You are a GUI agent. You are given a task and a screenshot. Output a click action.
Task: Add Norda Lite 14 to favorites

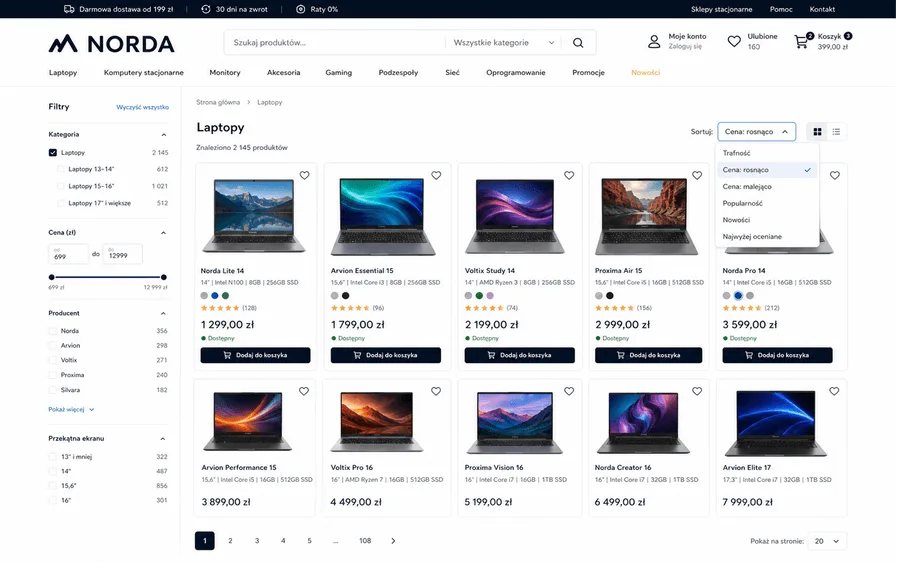[304, 176]
